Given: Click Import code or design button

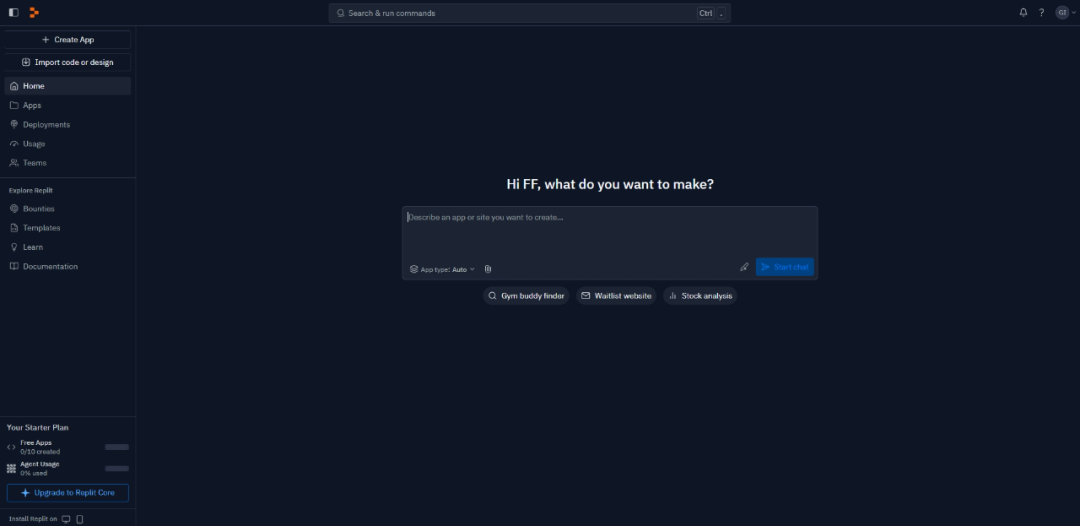Looking at the screenshot, I should [x=68, y=62].
